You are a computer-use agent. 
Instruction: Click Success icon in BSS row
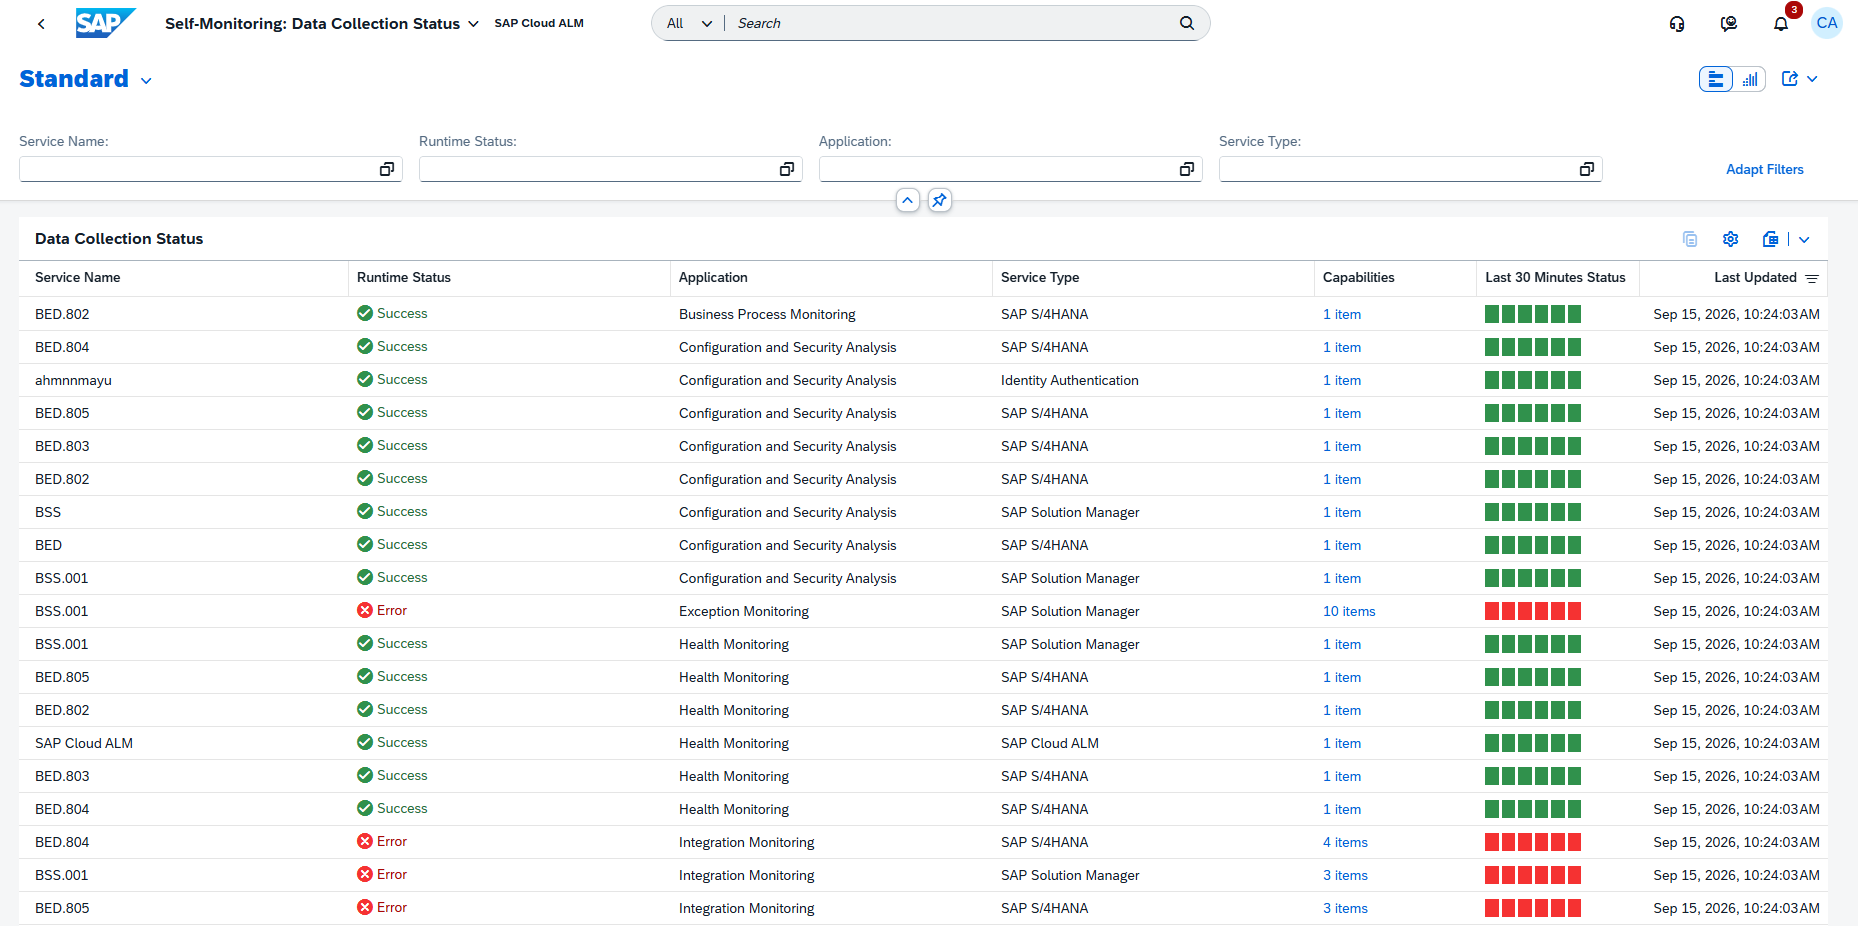365,511
